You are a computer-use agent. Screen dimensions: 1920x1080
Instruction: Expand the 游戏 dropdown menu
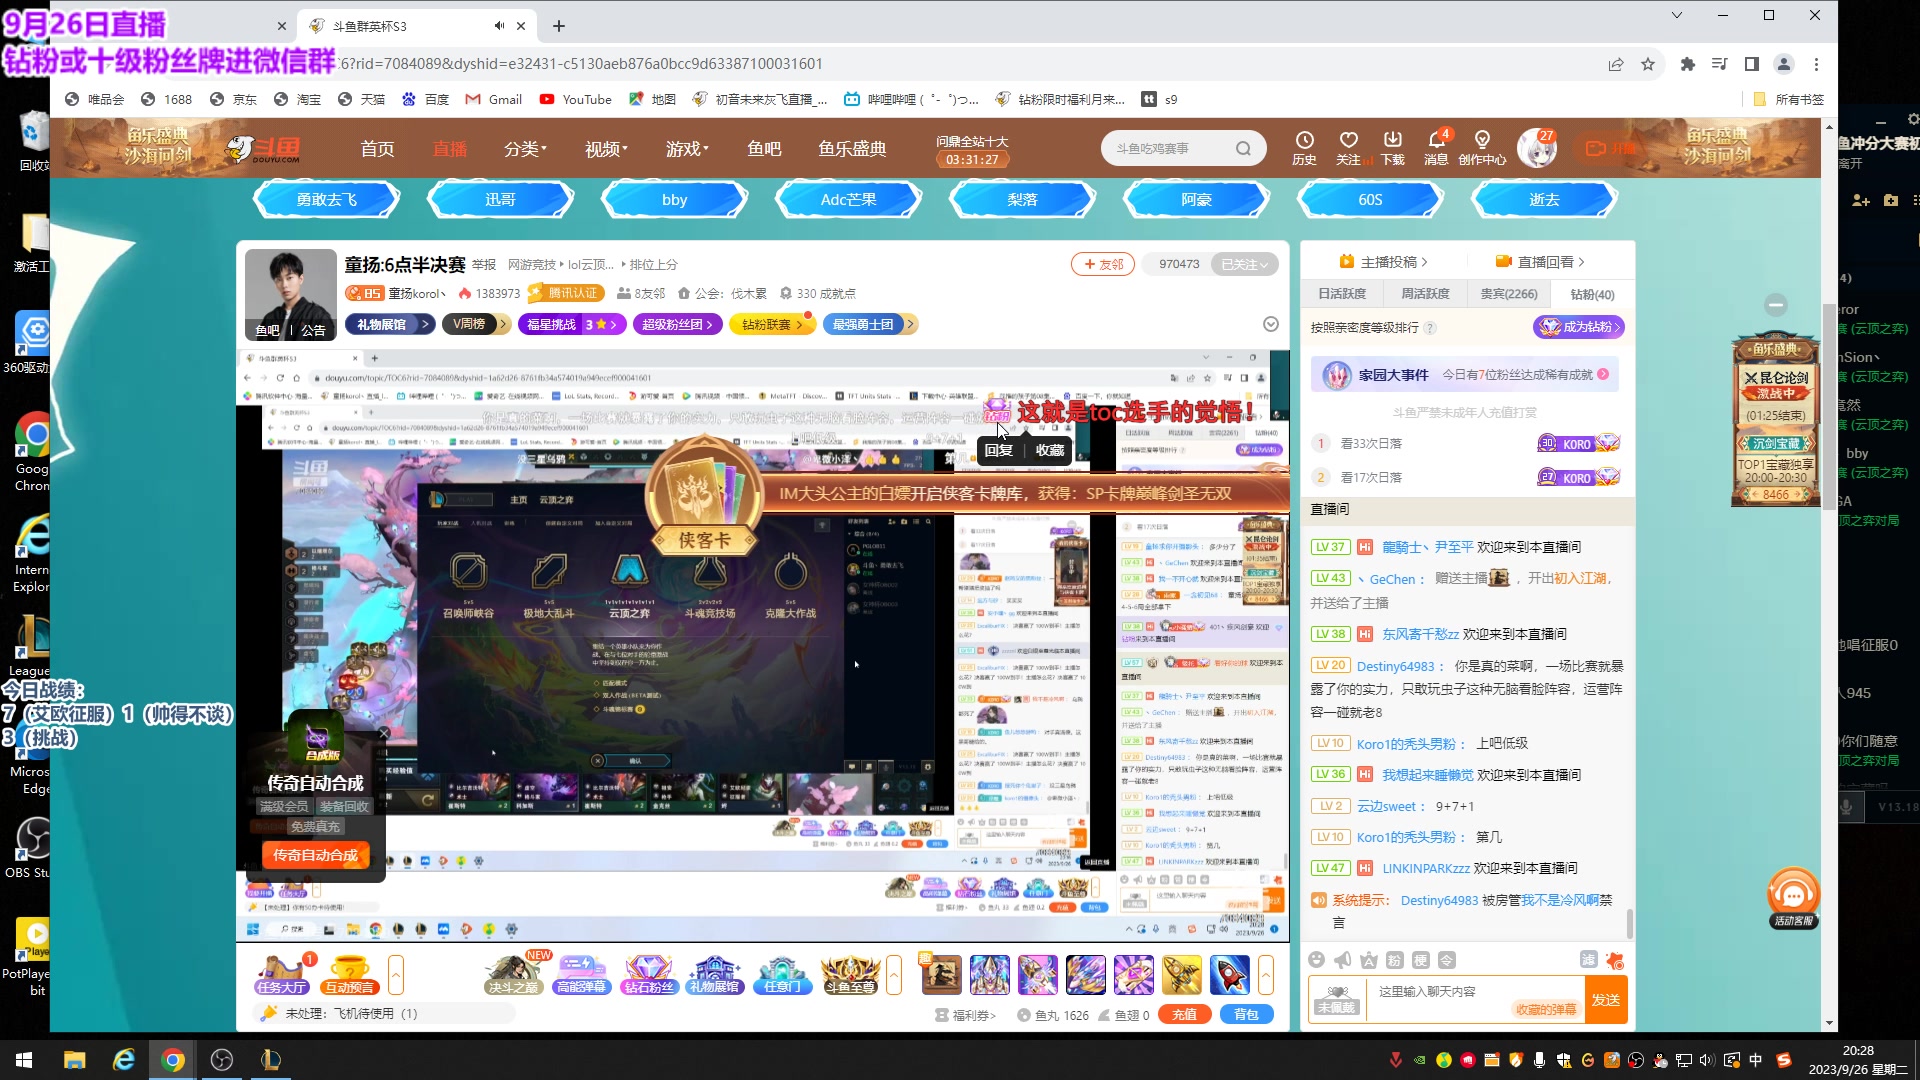687,148
